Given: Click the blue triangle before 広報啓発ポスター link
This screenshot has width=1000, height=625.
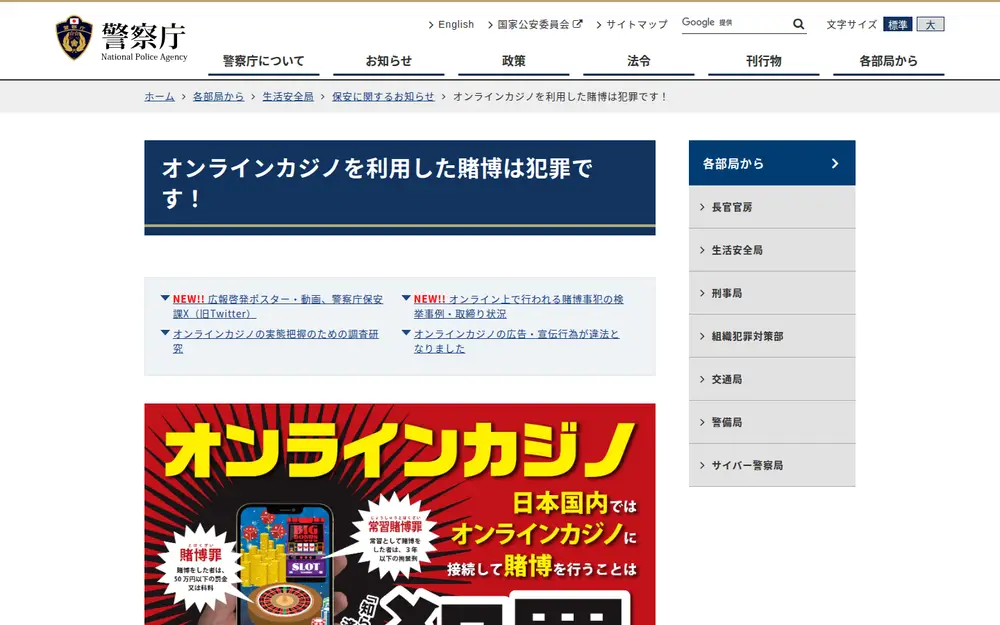Looking at the screenshot, I should (x=165, y=298).
